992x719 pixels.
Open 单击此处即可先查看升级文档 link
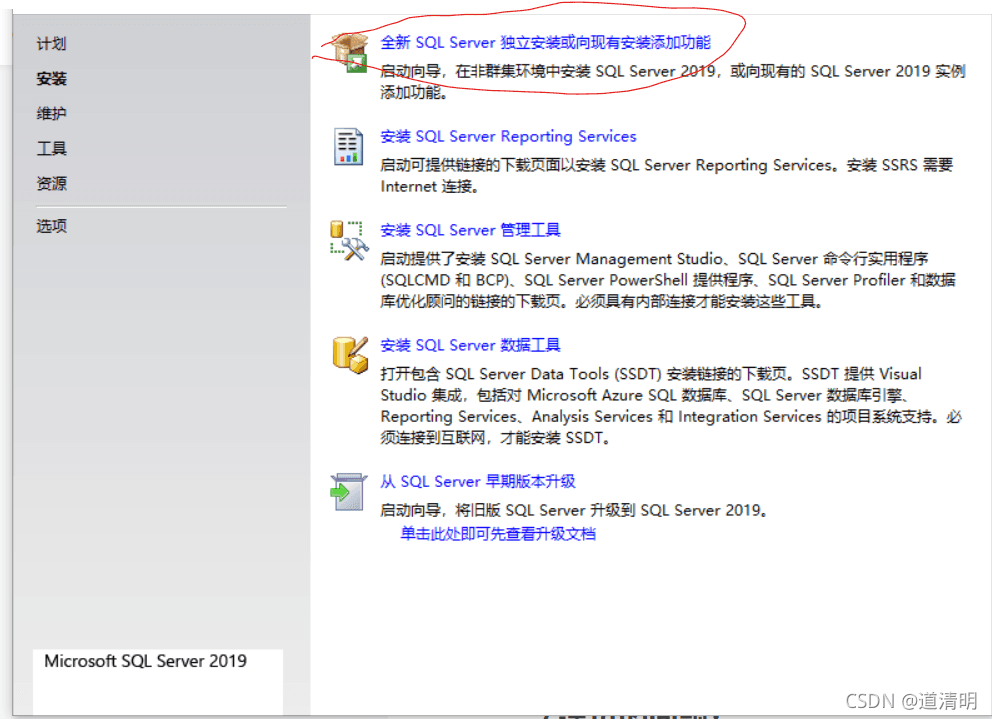[x=498, y=534]
